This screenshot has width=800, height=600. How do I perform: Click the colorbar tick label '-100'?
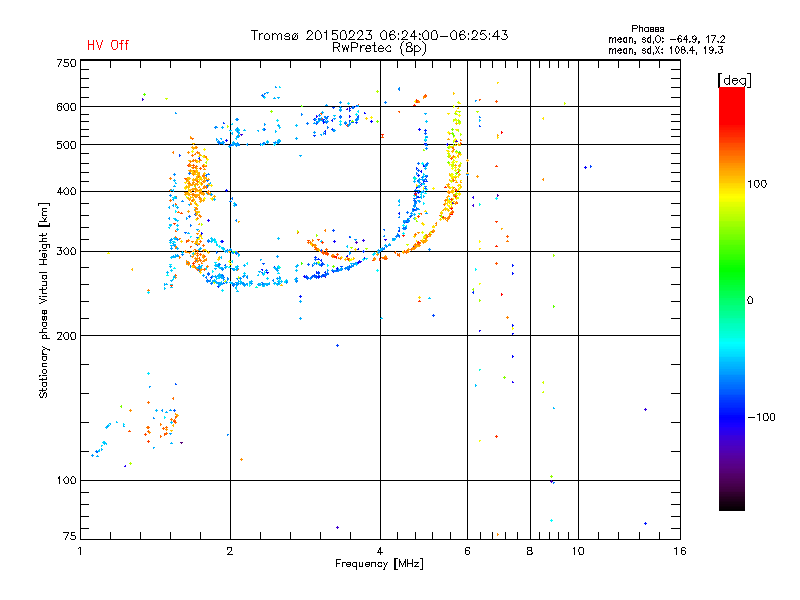pyautogui.click(x=761, y=417)
